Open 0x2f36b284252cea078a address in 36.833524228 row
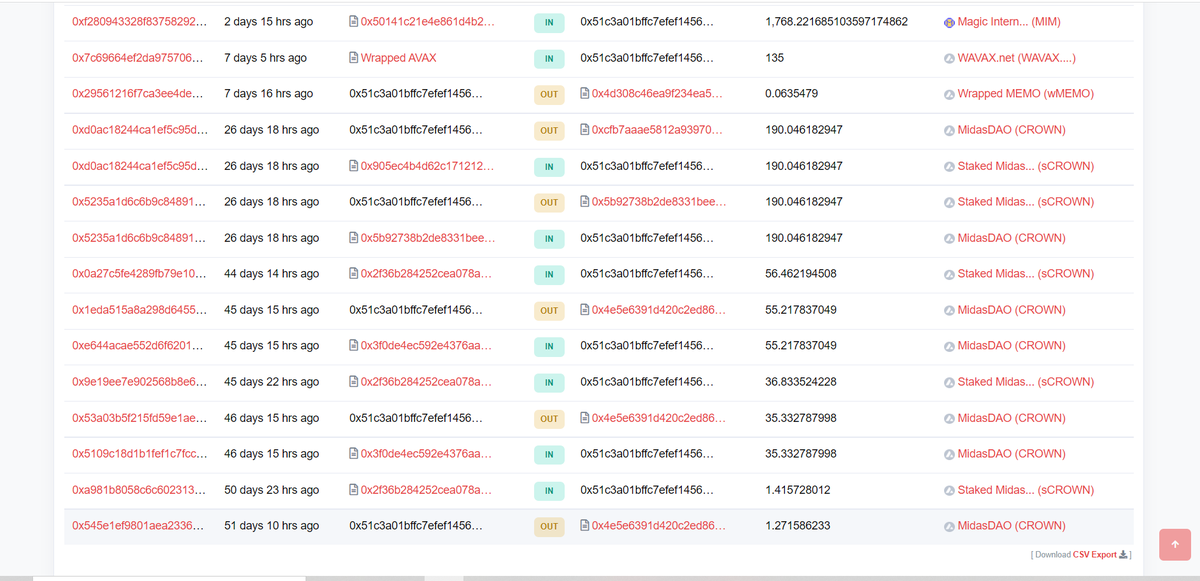This screenshot has width=1200, height=581. point(427,382)
